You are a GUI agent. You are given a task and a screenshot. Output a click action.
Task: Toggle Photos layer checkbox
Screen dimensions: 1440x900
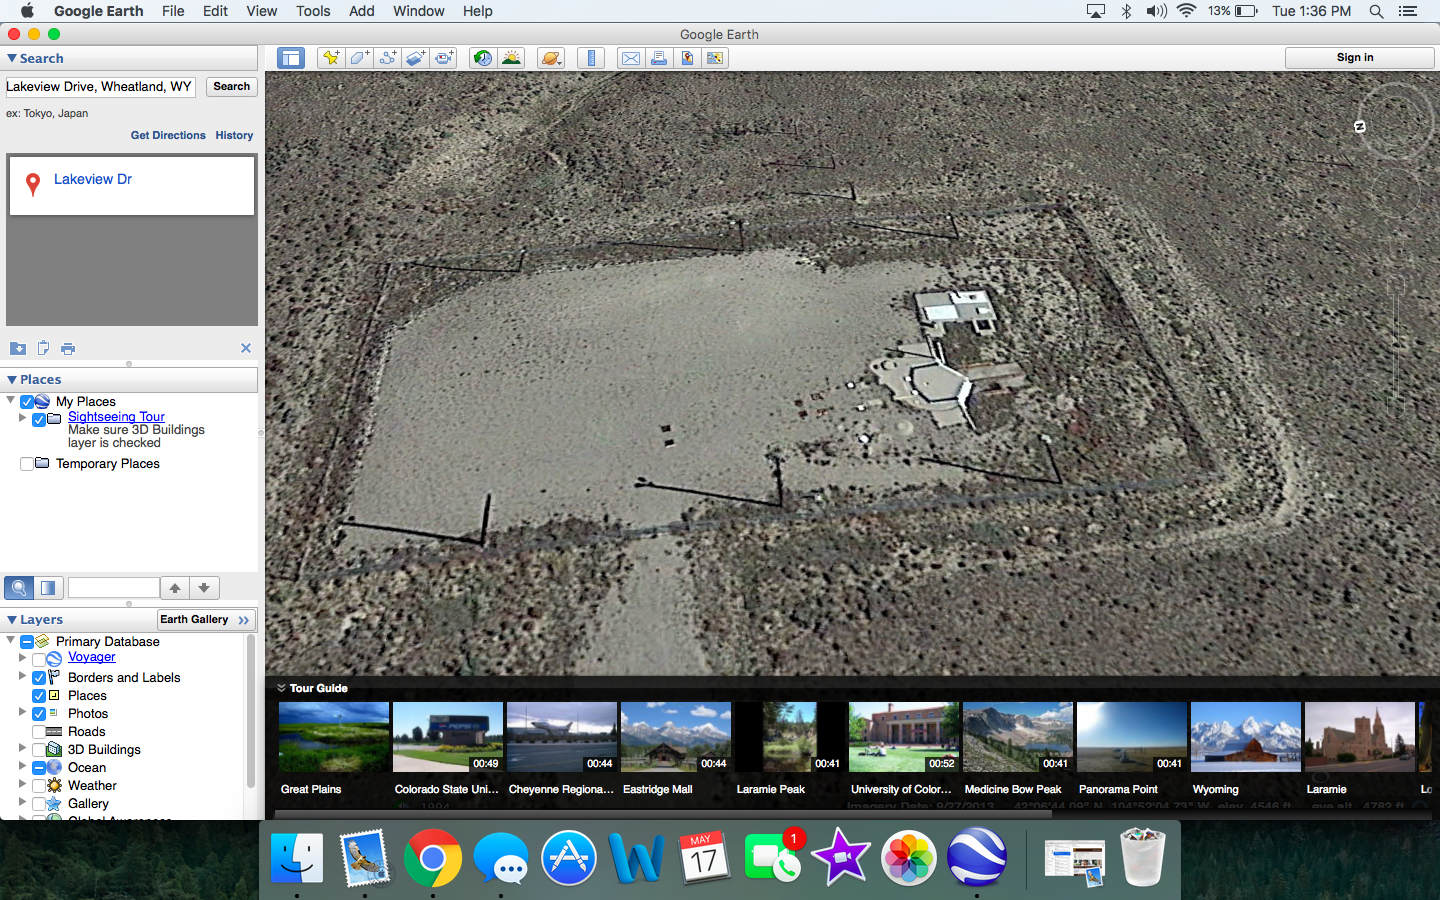[39, 714]
